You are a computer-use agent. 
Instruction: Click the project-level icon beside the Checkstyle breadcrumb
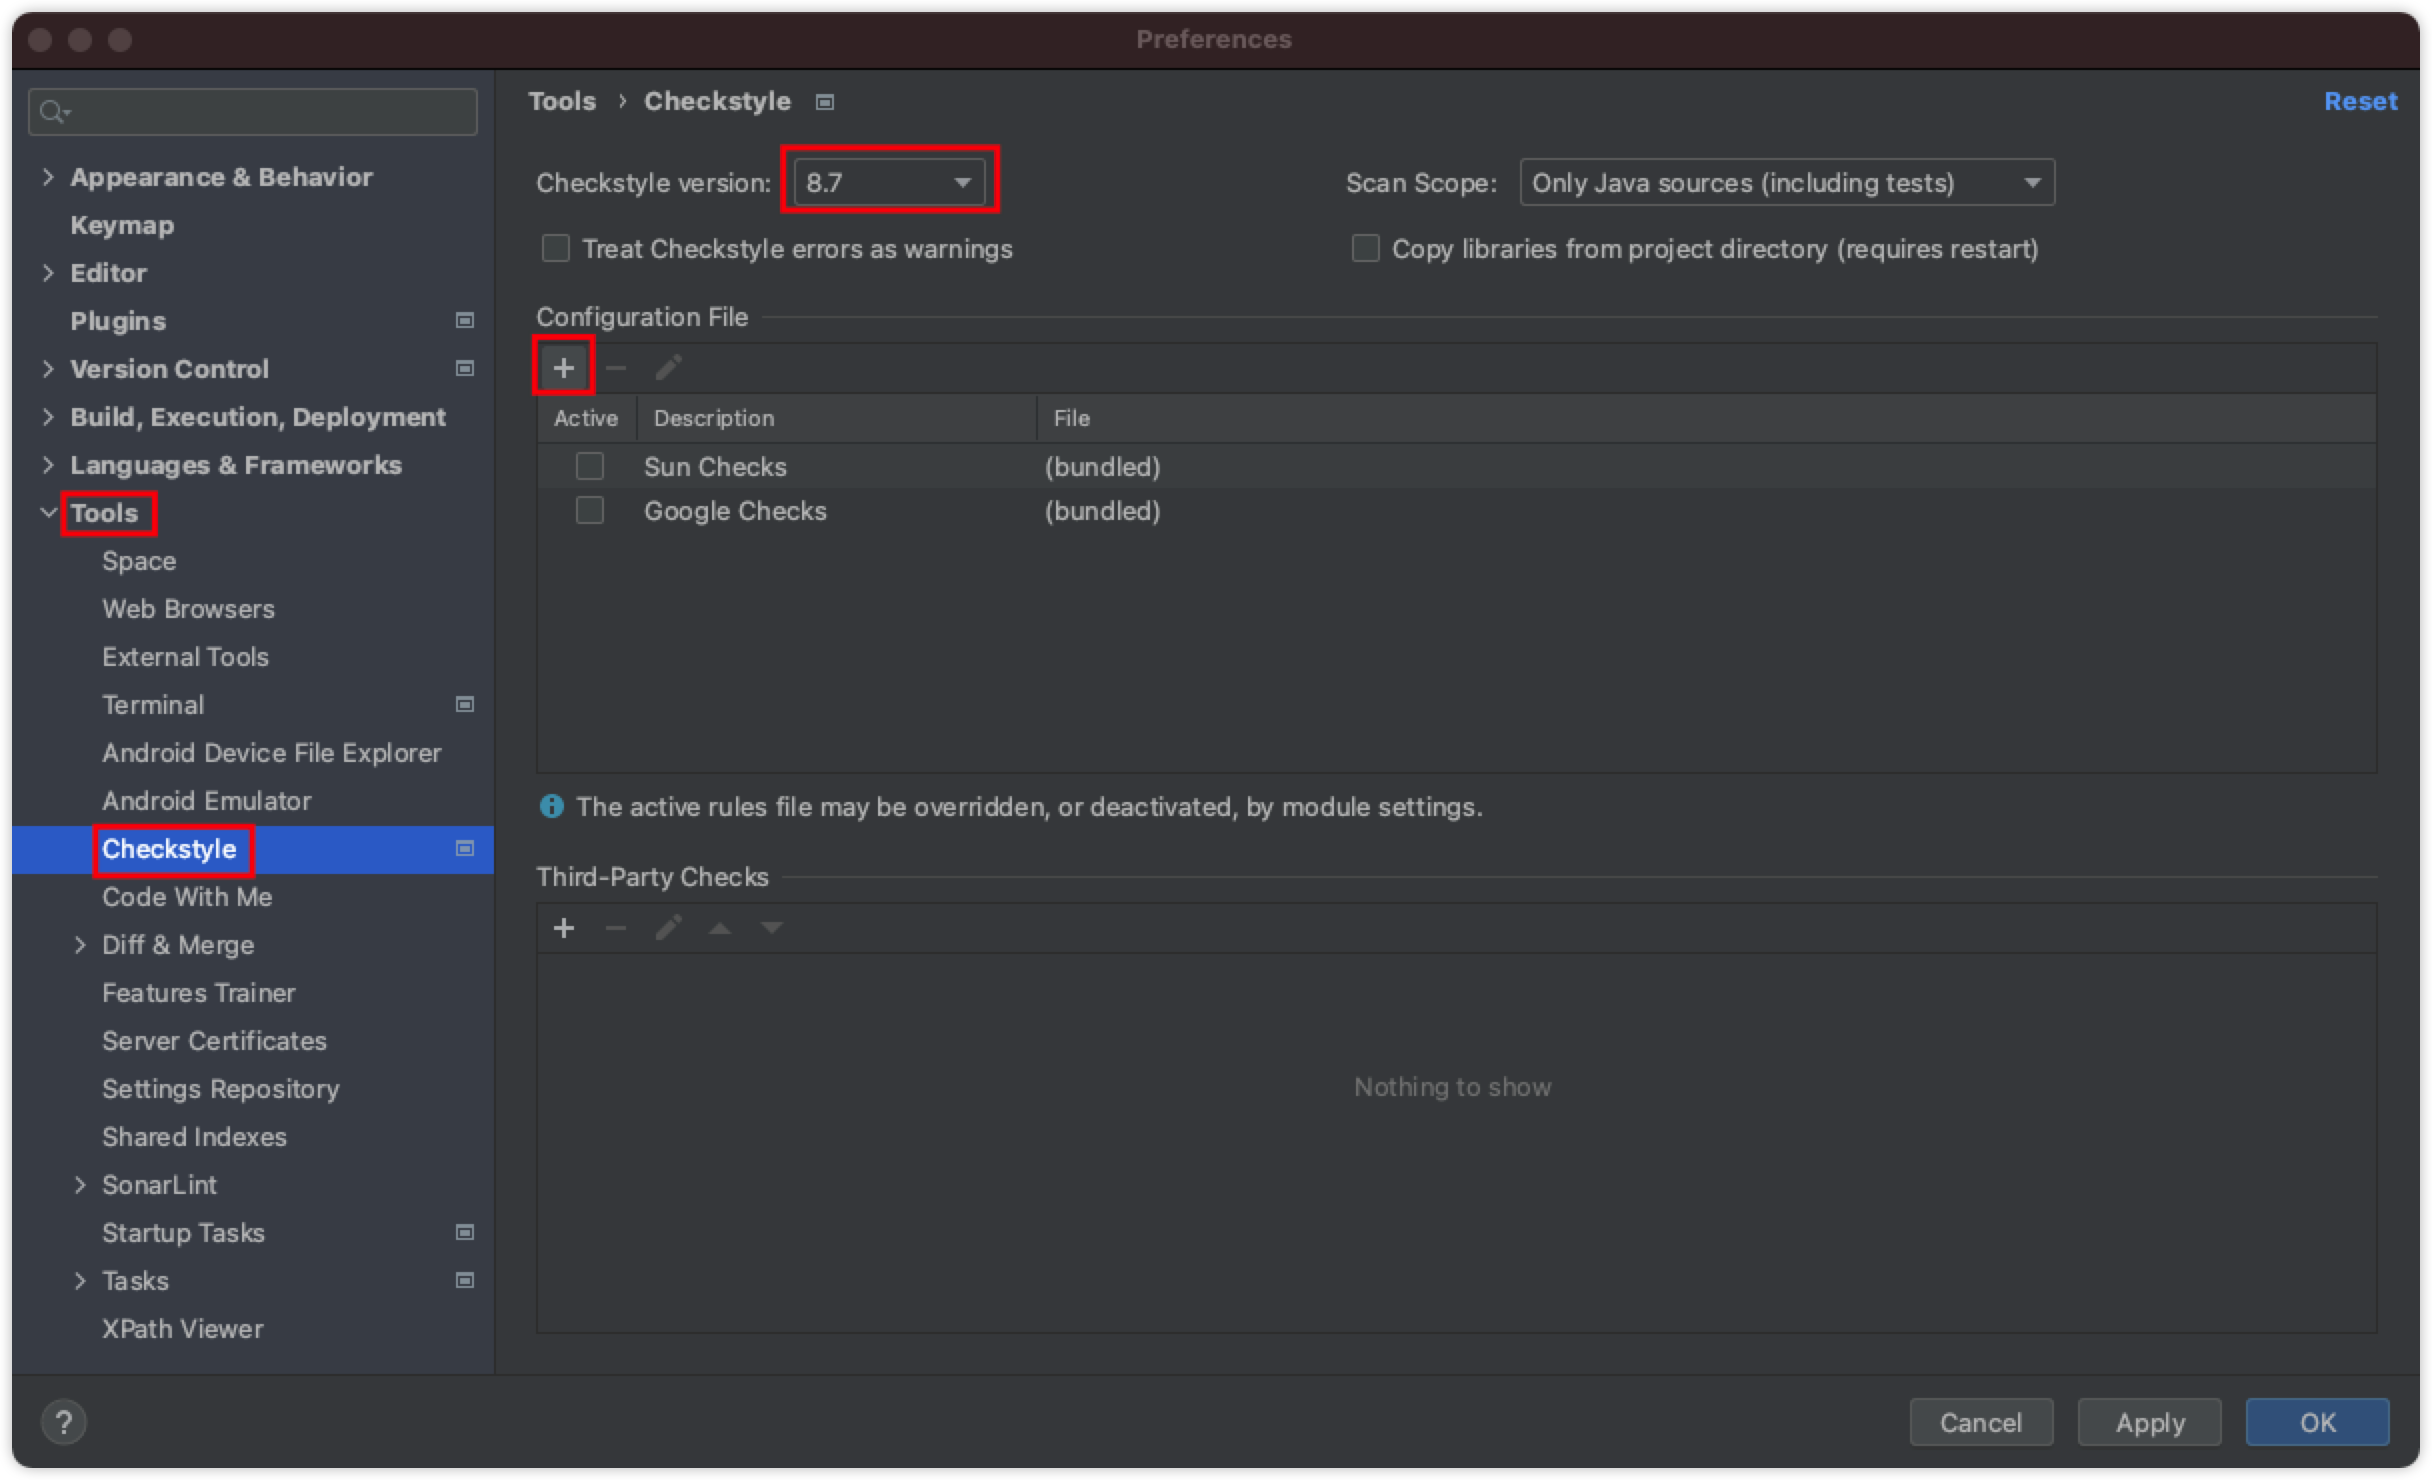(x=825, y=102)
